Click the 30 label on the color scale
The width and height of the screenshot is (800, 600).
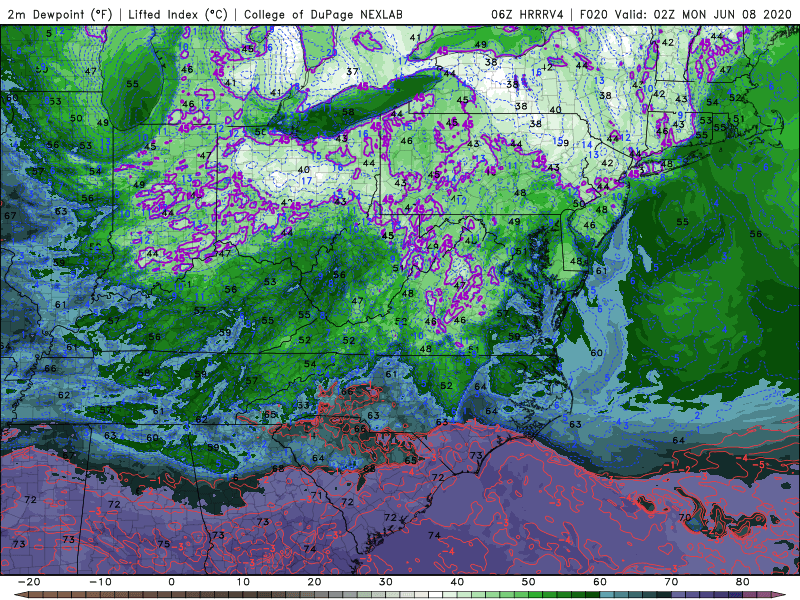(386, 582)
